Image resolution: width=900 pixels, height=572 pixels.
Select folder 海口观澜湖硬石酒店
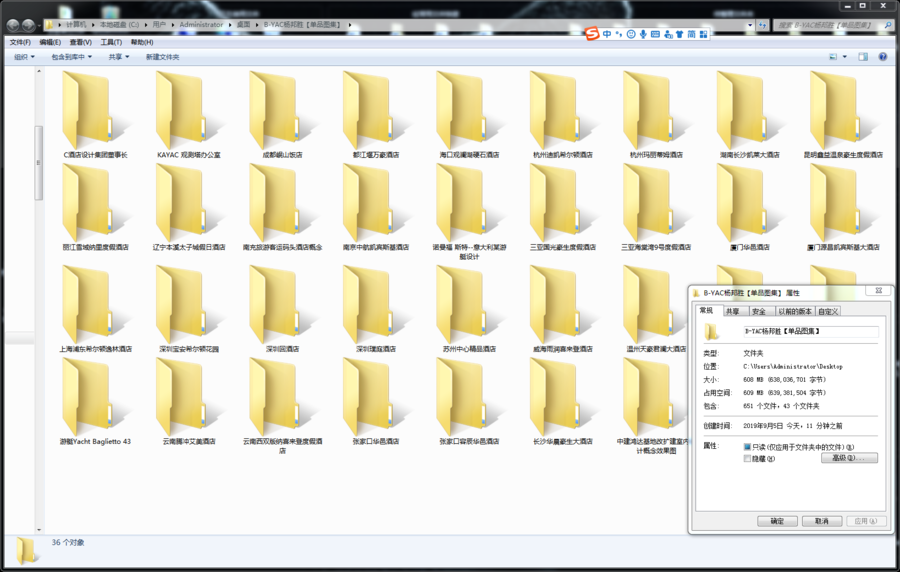469,115
